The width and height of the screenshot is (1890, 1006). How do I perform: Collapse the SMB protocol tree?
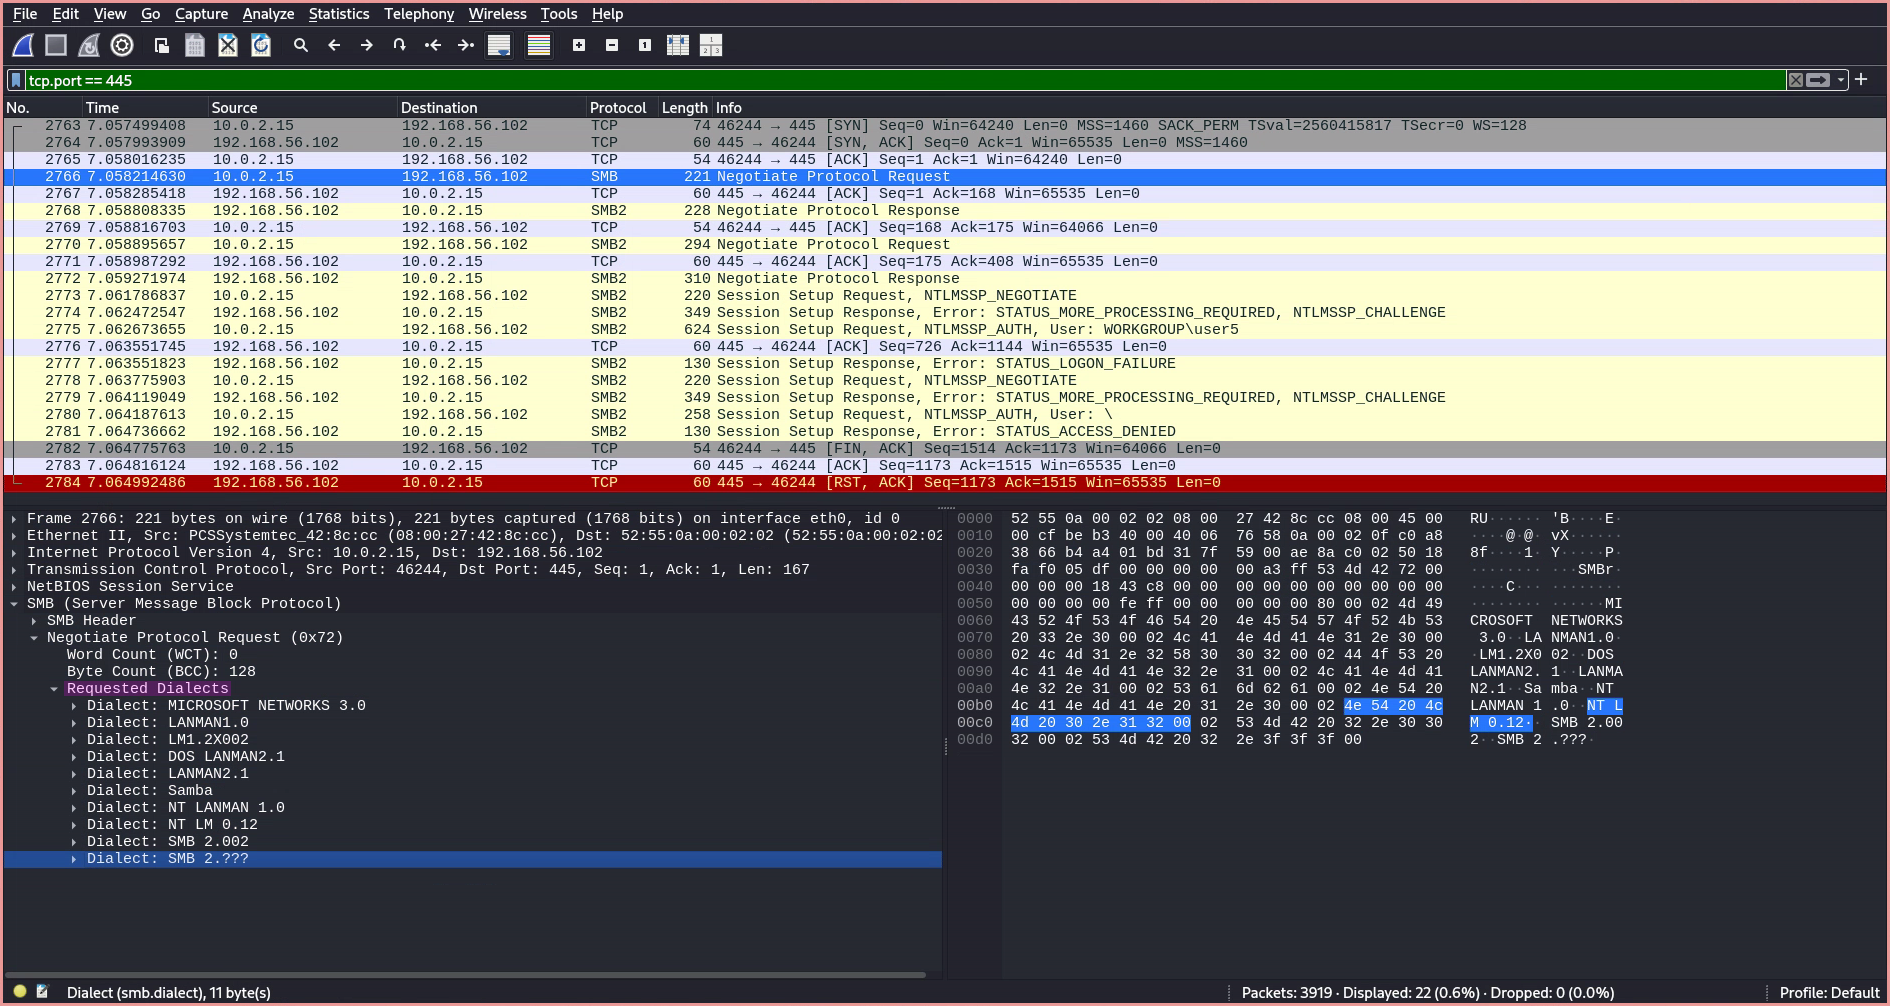pyautogui.click(x=14, y=604)
